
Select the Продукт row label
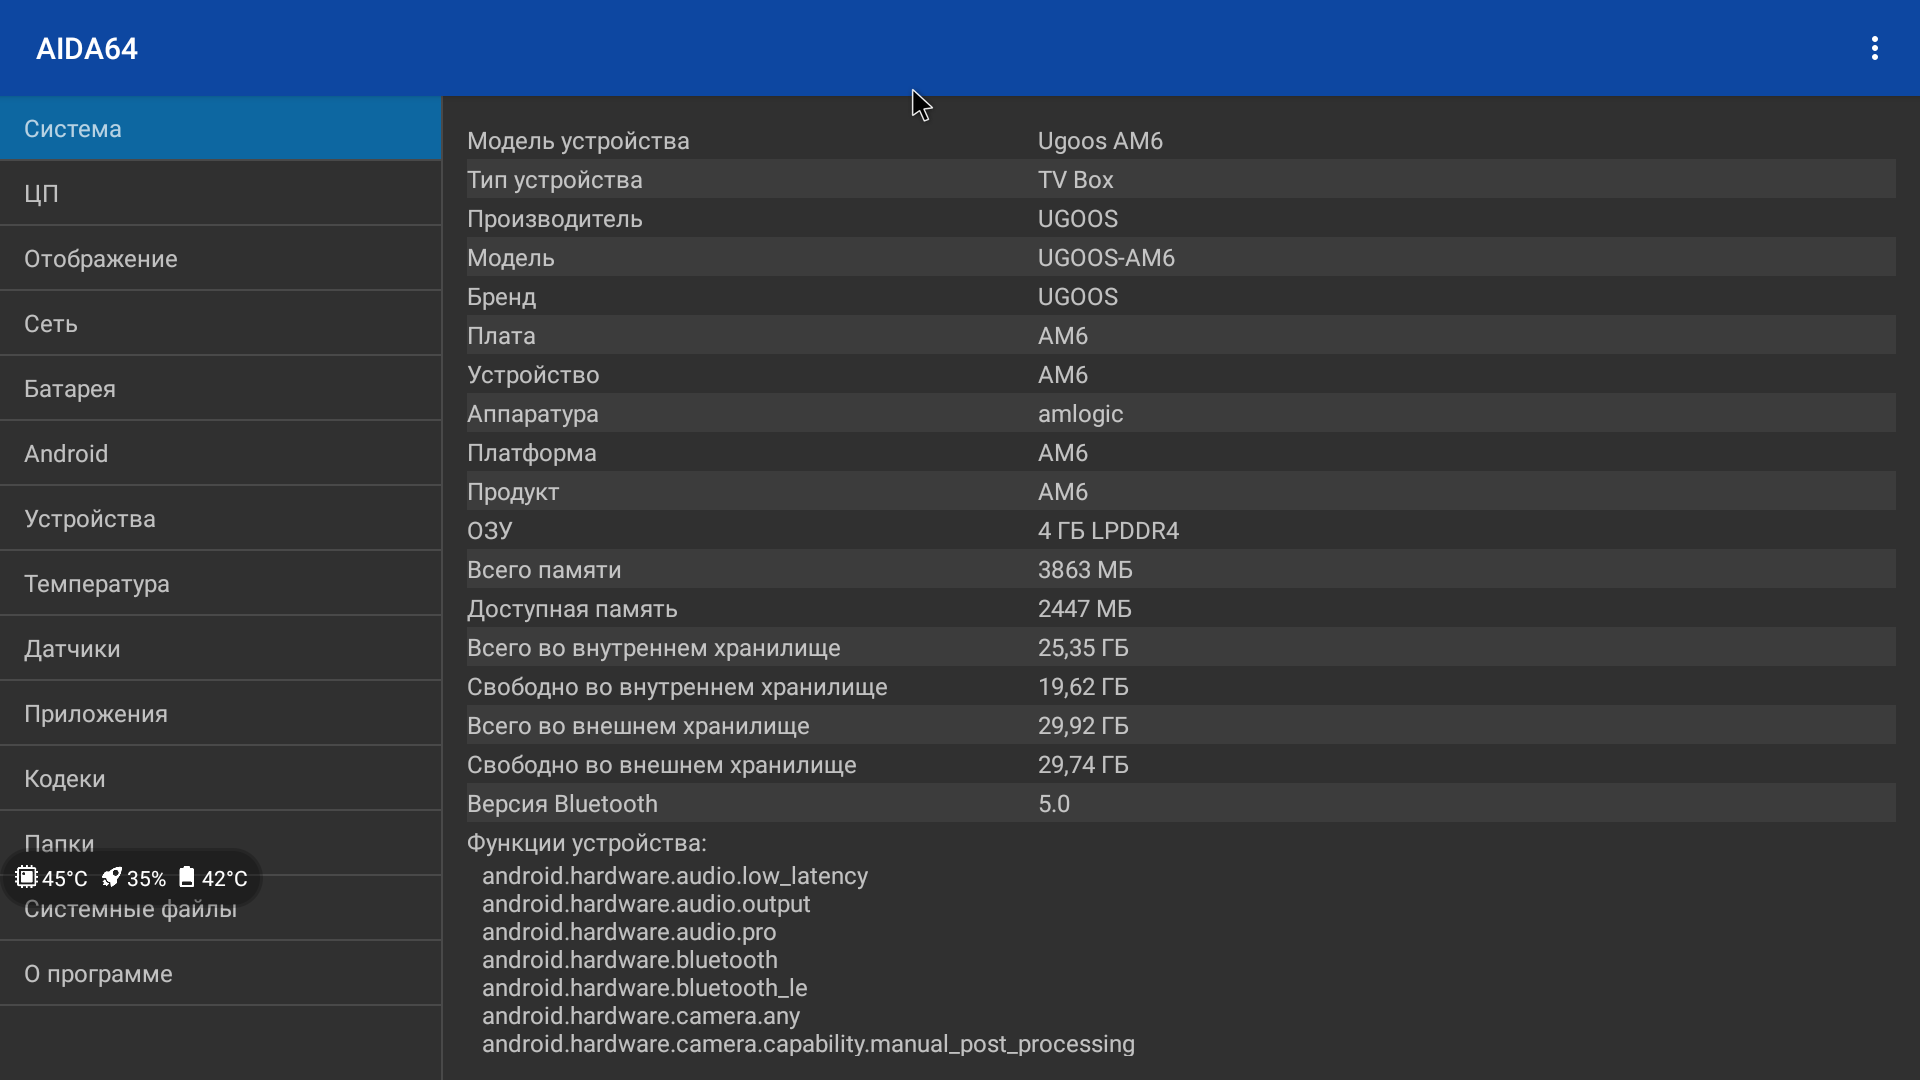(x=513, y=492)
